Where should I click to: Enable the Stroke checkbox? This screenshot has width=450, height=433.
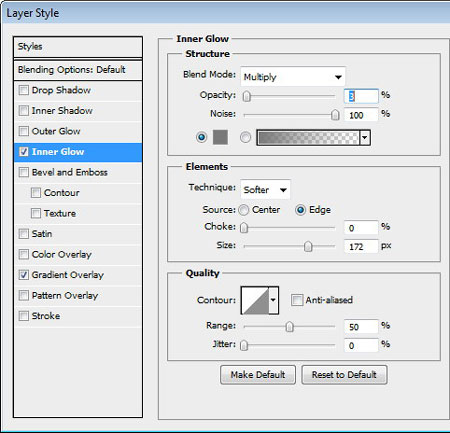click(x=24, y=316)
